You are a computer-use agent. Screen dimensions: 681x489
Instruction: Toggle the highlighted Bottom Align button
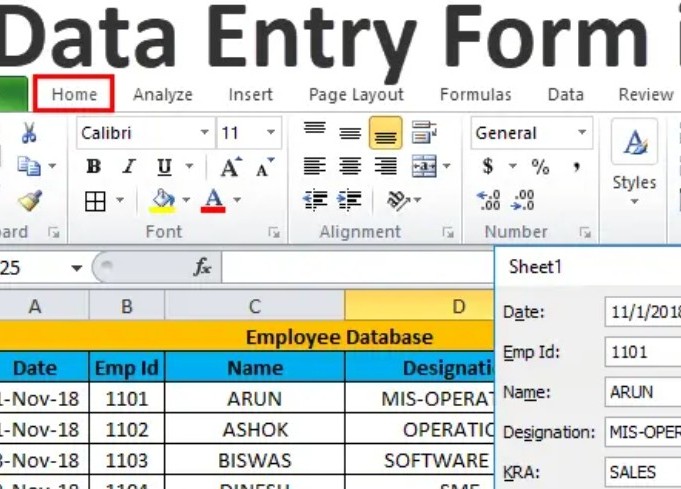[385, 133]
